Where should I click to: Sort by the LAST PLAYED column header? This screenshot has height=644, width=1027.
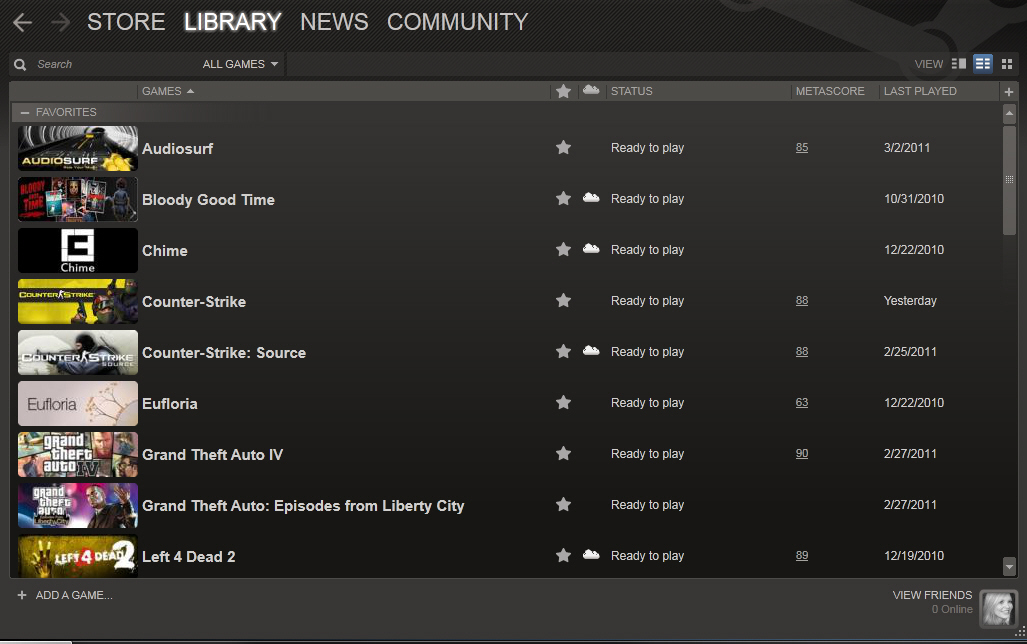920,91
